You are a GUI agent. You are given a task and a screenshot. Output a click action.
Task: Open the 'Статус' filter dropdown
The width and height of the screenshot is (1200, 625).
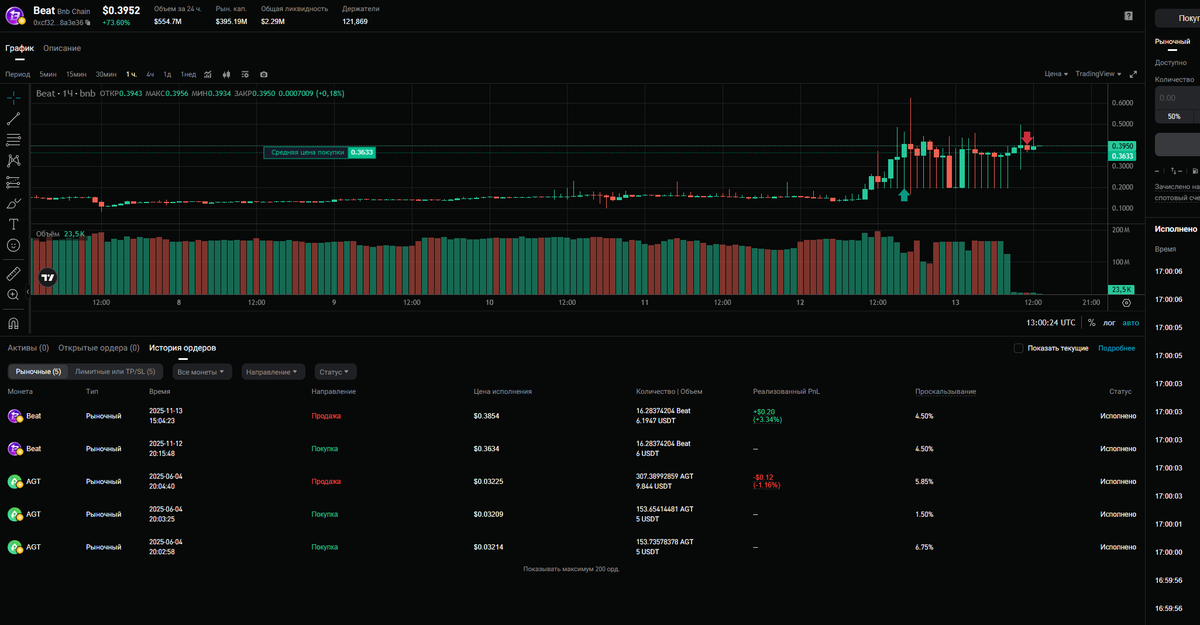coord(335,371)
